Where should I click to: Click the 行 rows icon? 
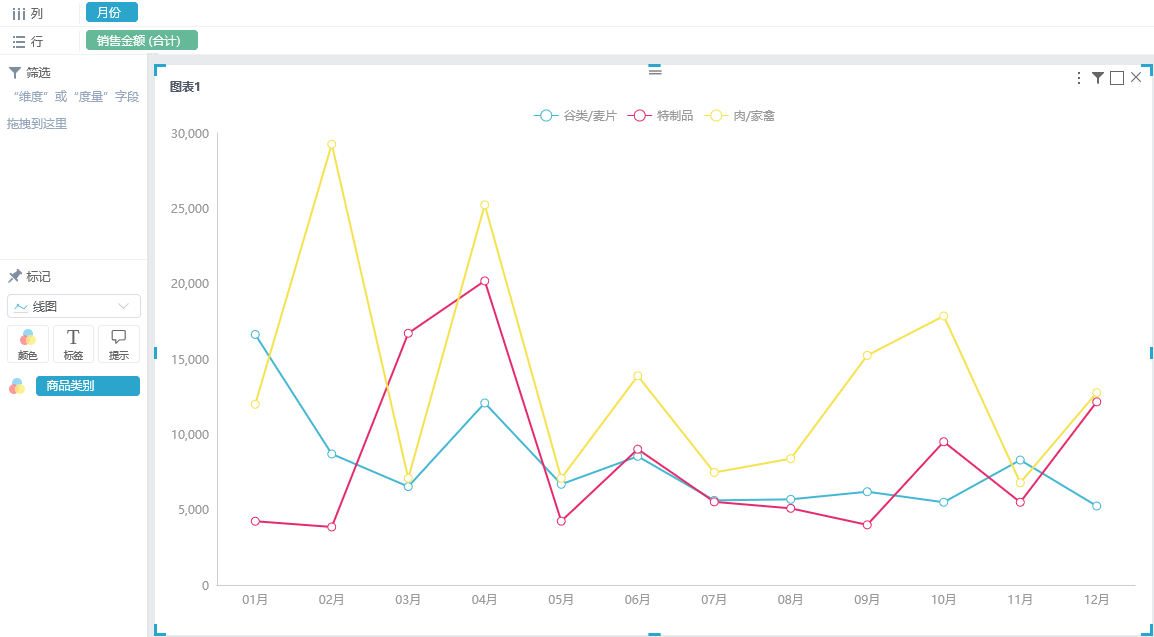[x=18, y=41]
